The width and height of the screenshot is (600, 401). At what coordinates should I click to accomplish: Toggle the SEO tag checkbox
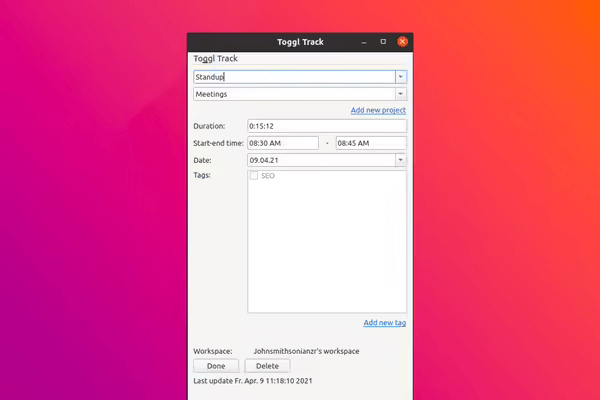254,176
